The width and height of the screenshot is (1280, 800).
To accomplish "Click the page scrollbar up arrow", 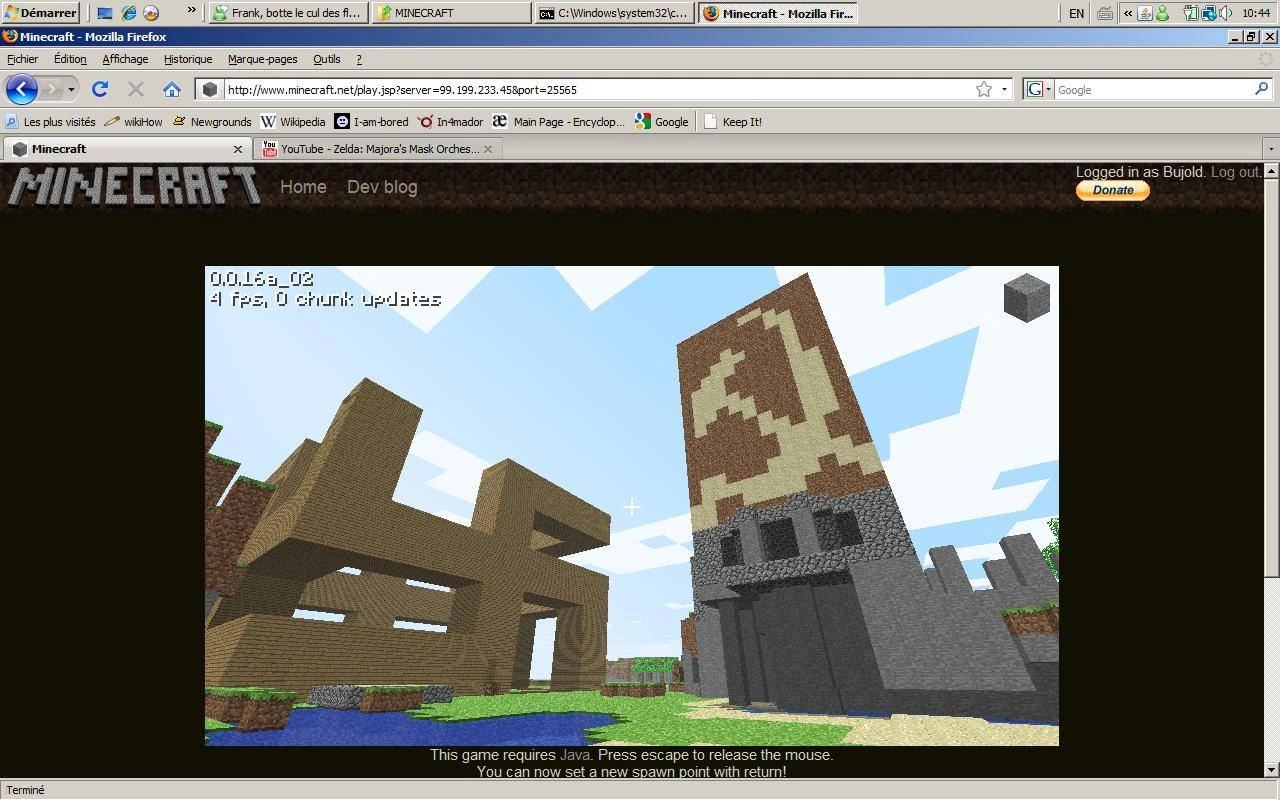I will tap(1271, 171).
